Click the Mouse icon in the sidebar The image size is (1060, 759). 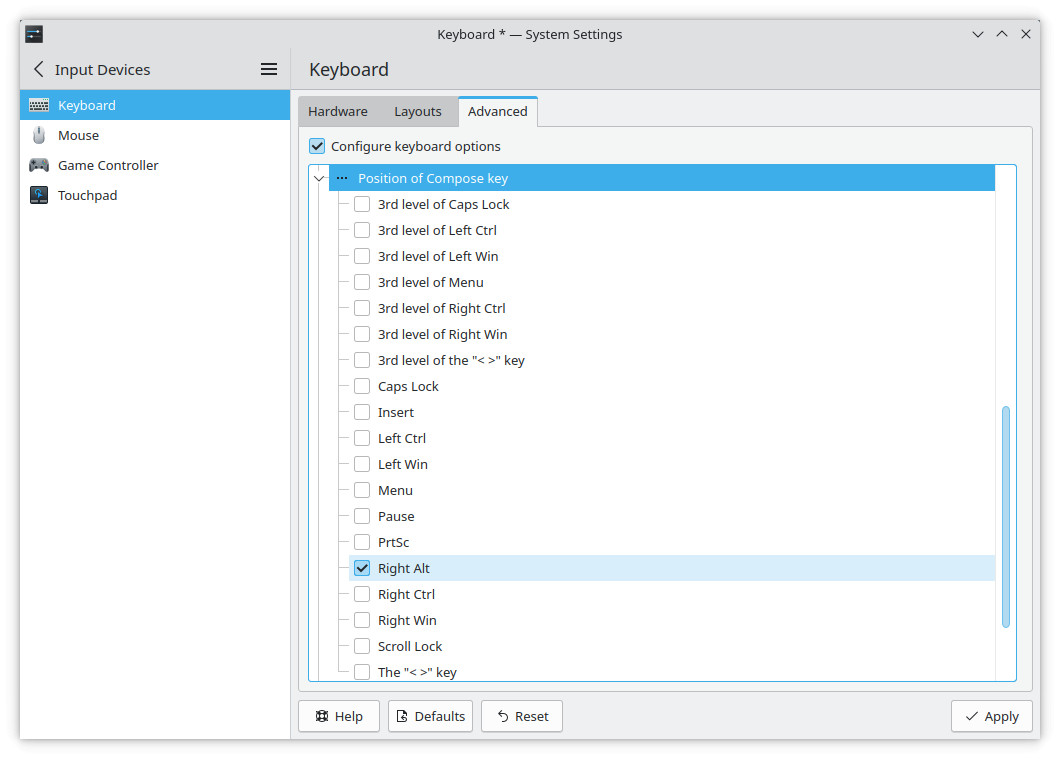tap(39, 135)
